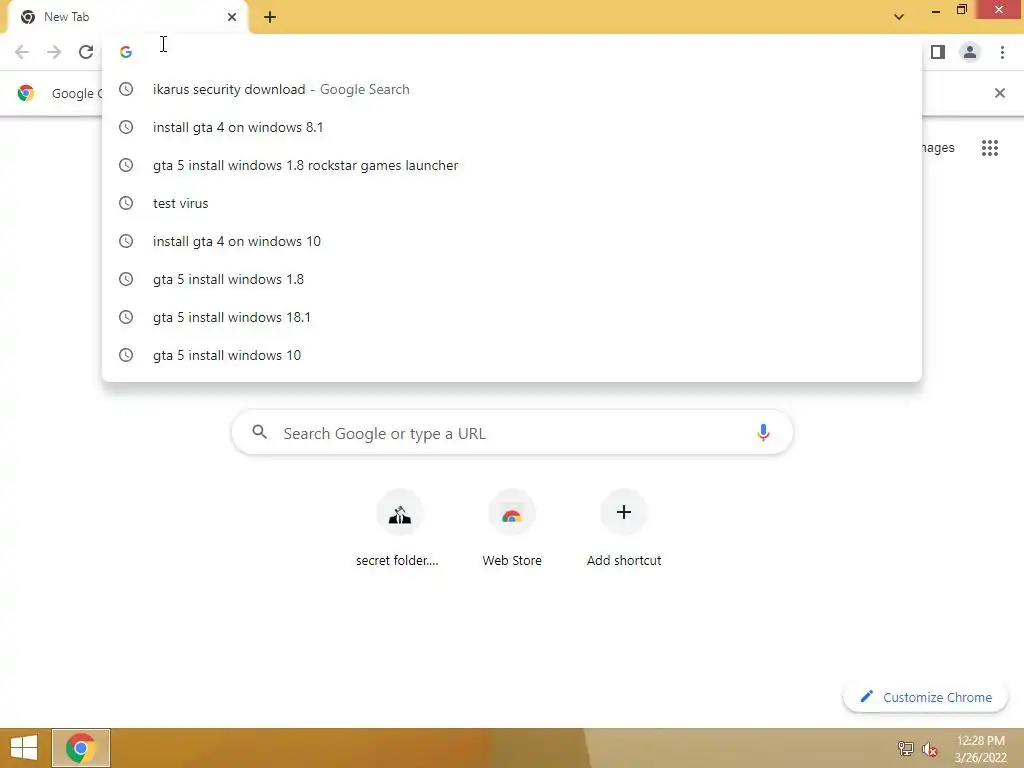Click clock icon beside 'gta 5 install windows 10'
The image size is (1024, 768).
point(126,355)
